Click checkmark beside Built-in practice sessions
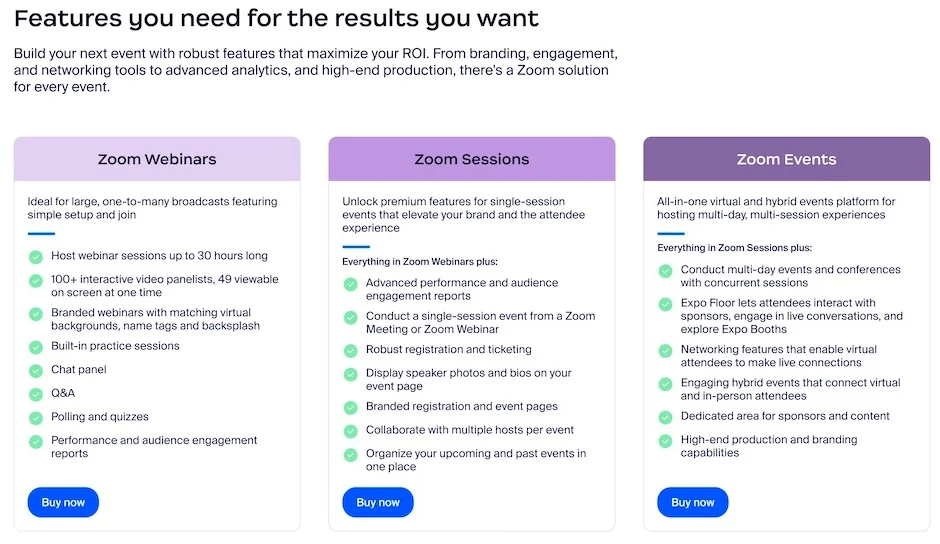The height and width of the screenshot is (544, 940). [x=36, y=347]
